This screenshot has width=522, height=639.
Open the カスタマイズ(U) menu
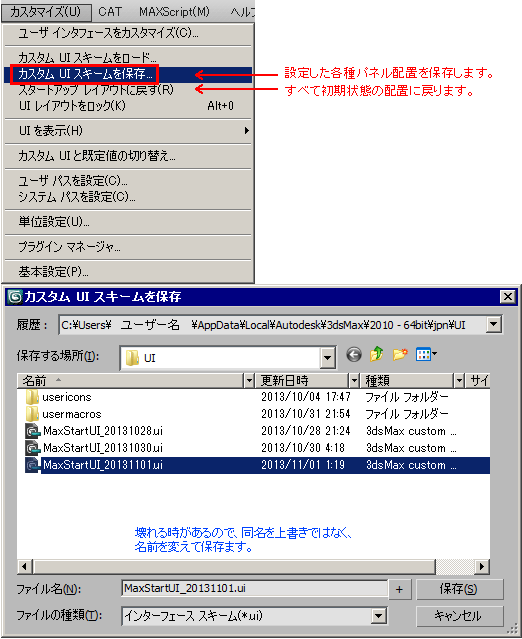(x=46, y=12)
